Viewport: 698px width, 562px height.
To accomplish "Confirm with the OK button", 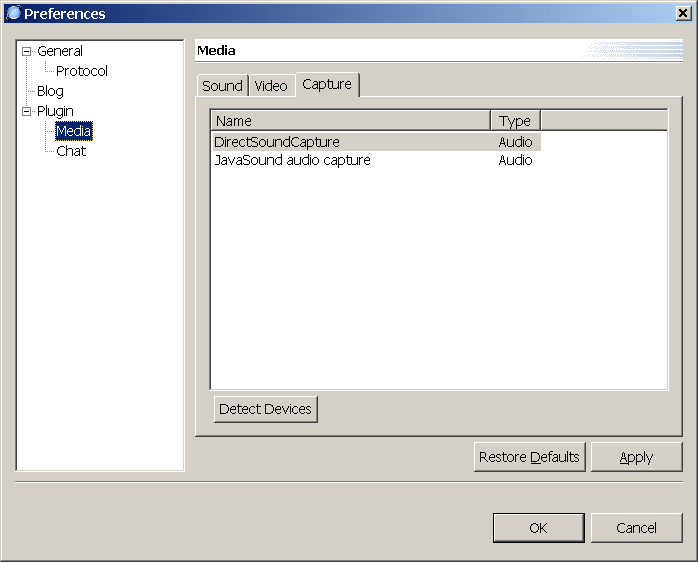I will (x=538, y=528).
